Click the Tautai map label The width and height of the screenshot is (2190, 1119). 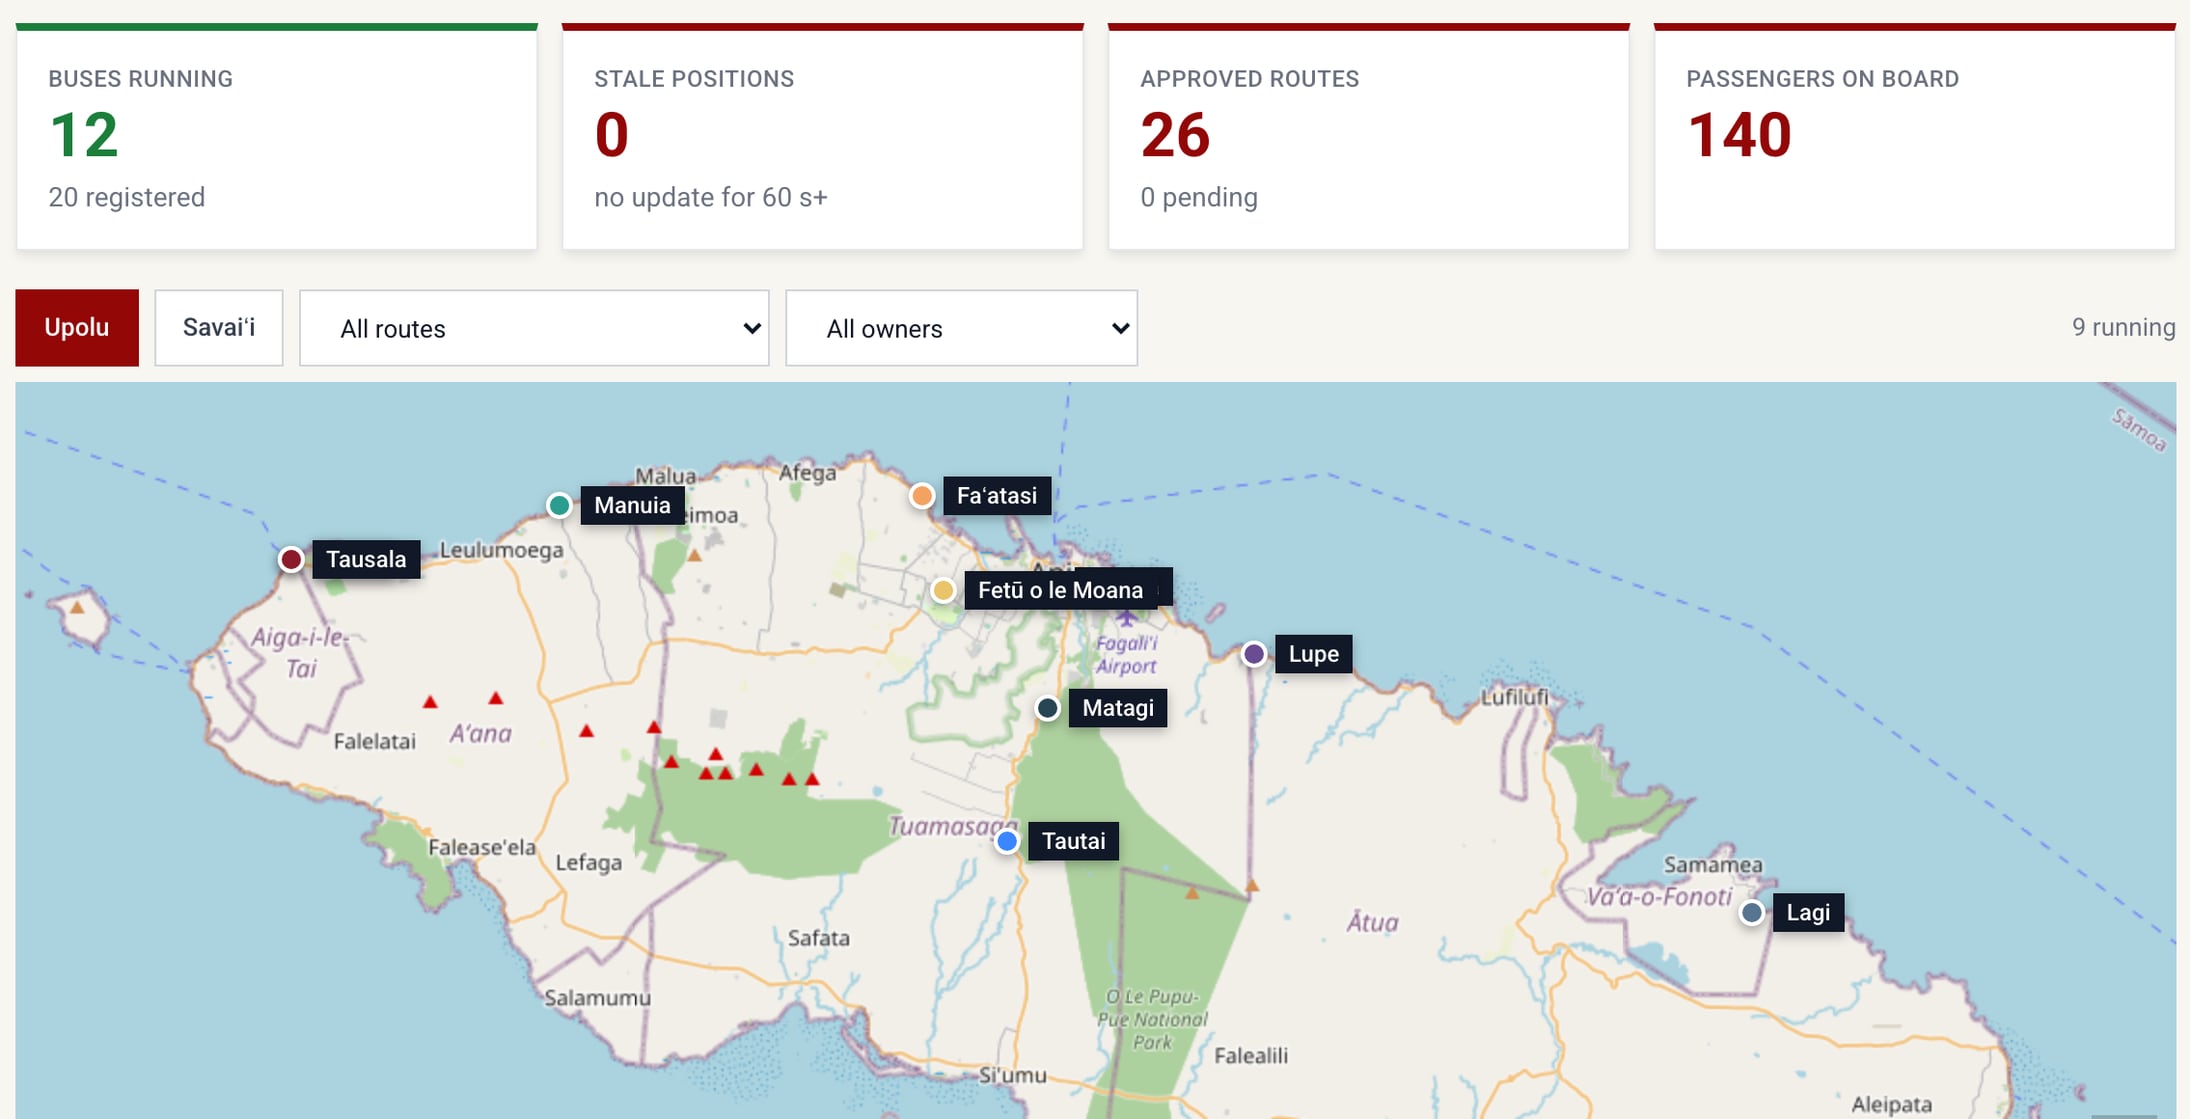point(1073,841)
